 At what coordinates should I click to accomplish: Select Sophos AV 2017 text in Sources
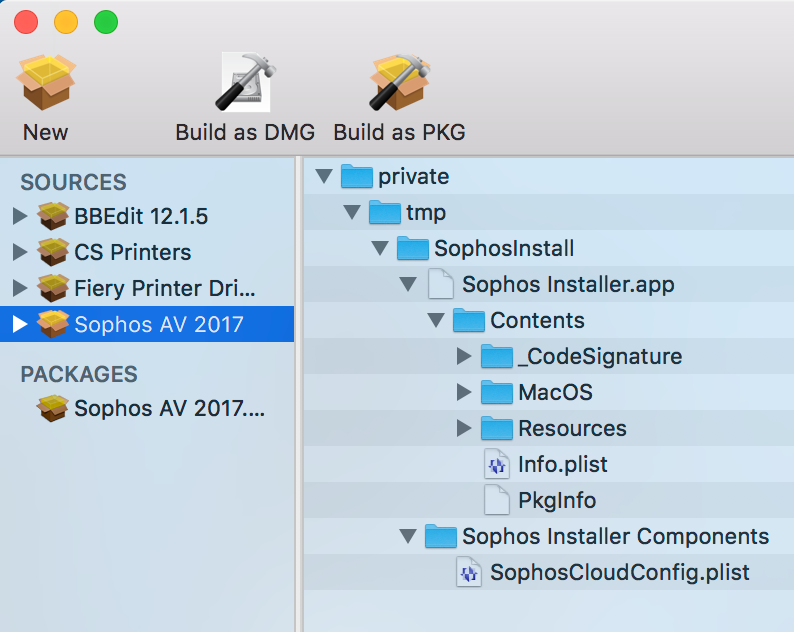159,325
